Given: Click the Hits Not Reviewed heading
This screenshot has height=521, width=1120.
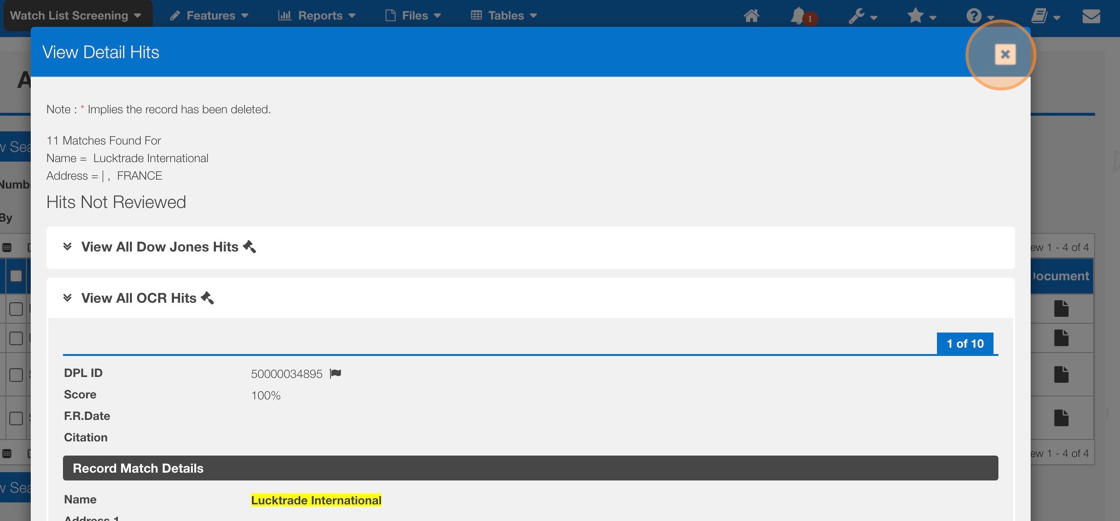Looking at the screenshot, I should (x=116, y=202).
